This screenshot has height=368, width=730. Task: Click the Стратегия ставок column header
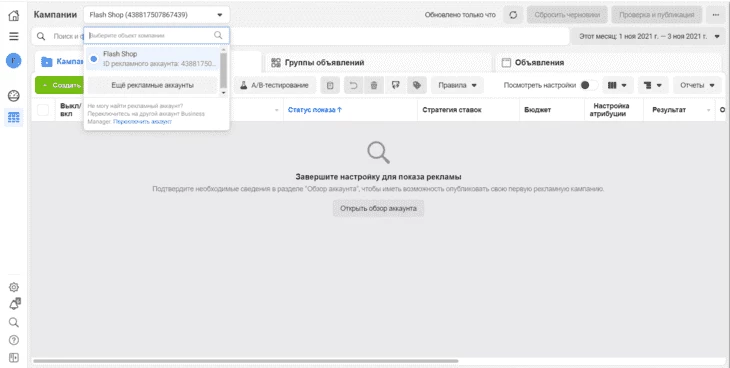[452, 110]
